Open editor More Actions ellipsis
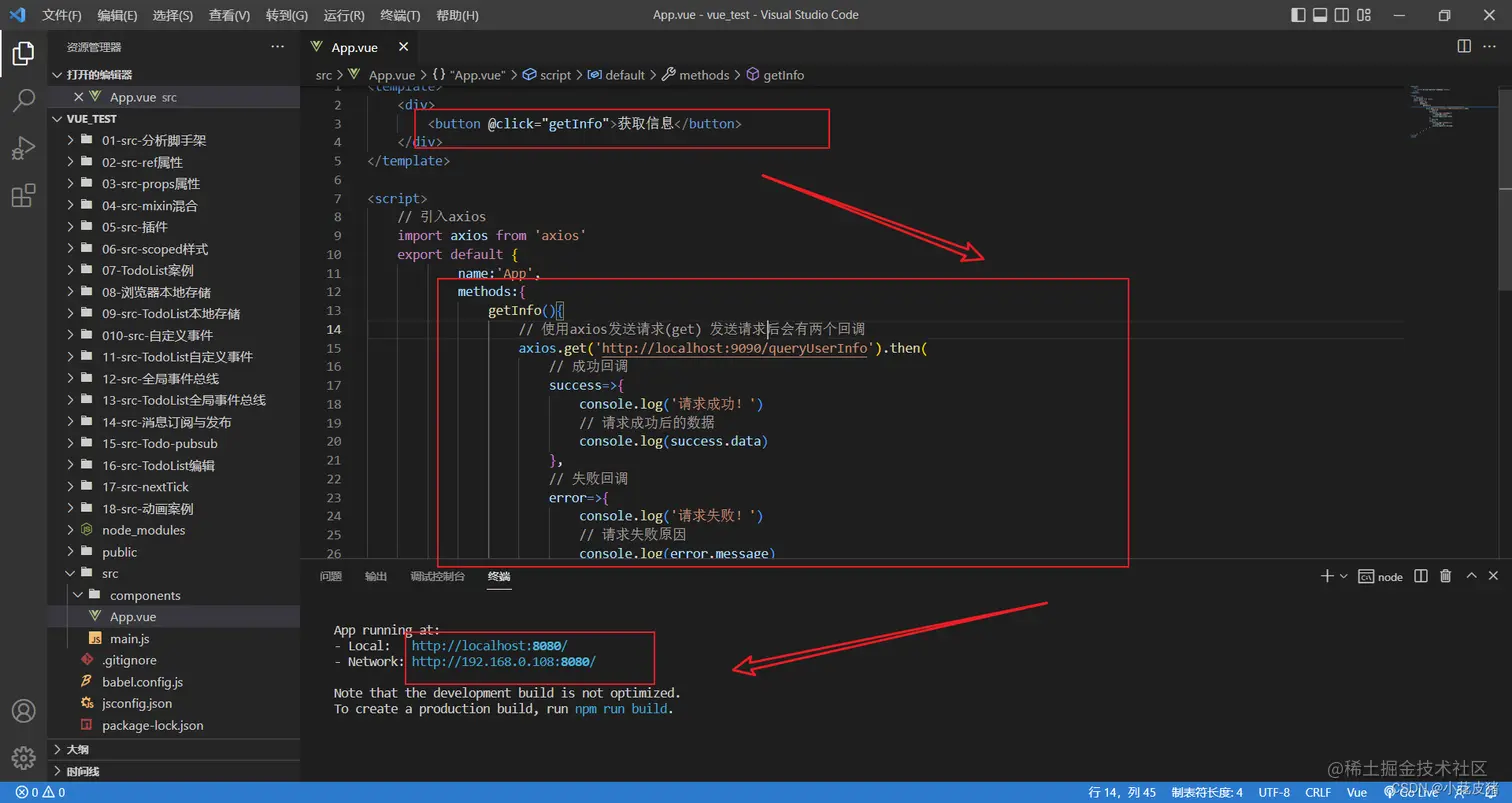 click(1491, 46)
